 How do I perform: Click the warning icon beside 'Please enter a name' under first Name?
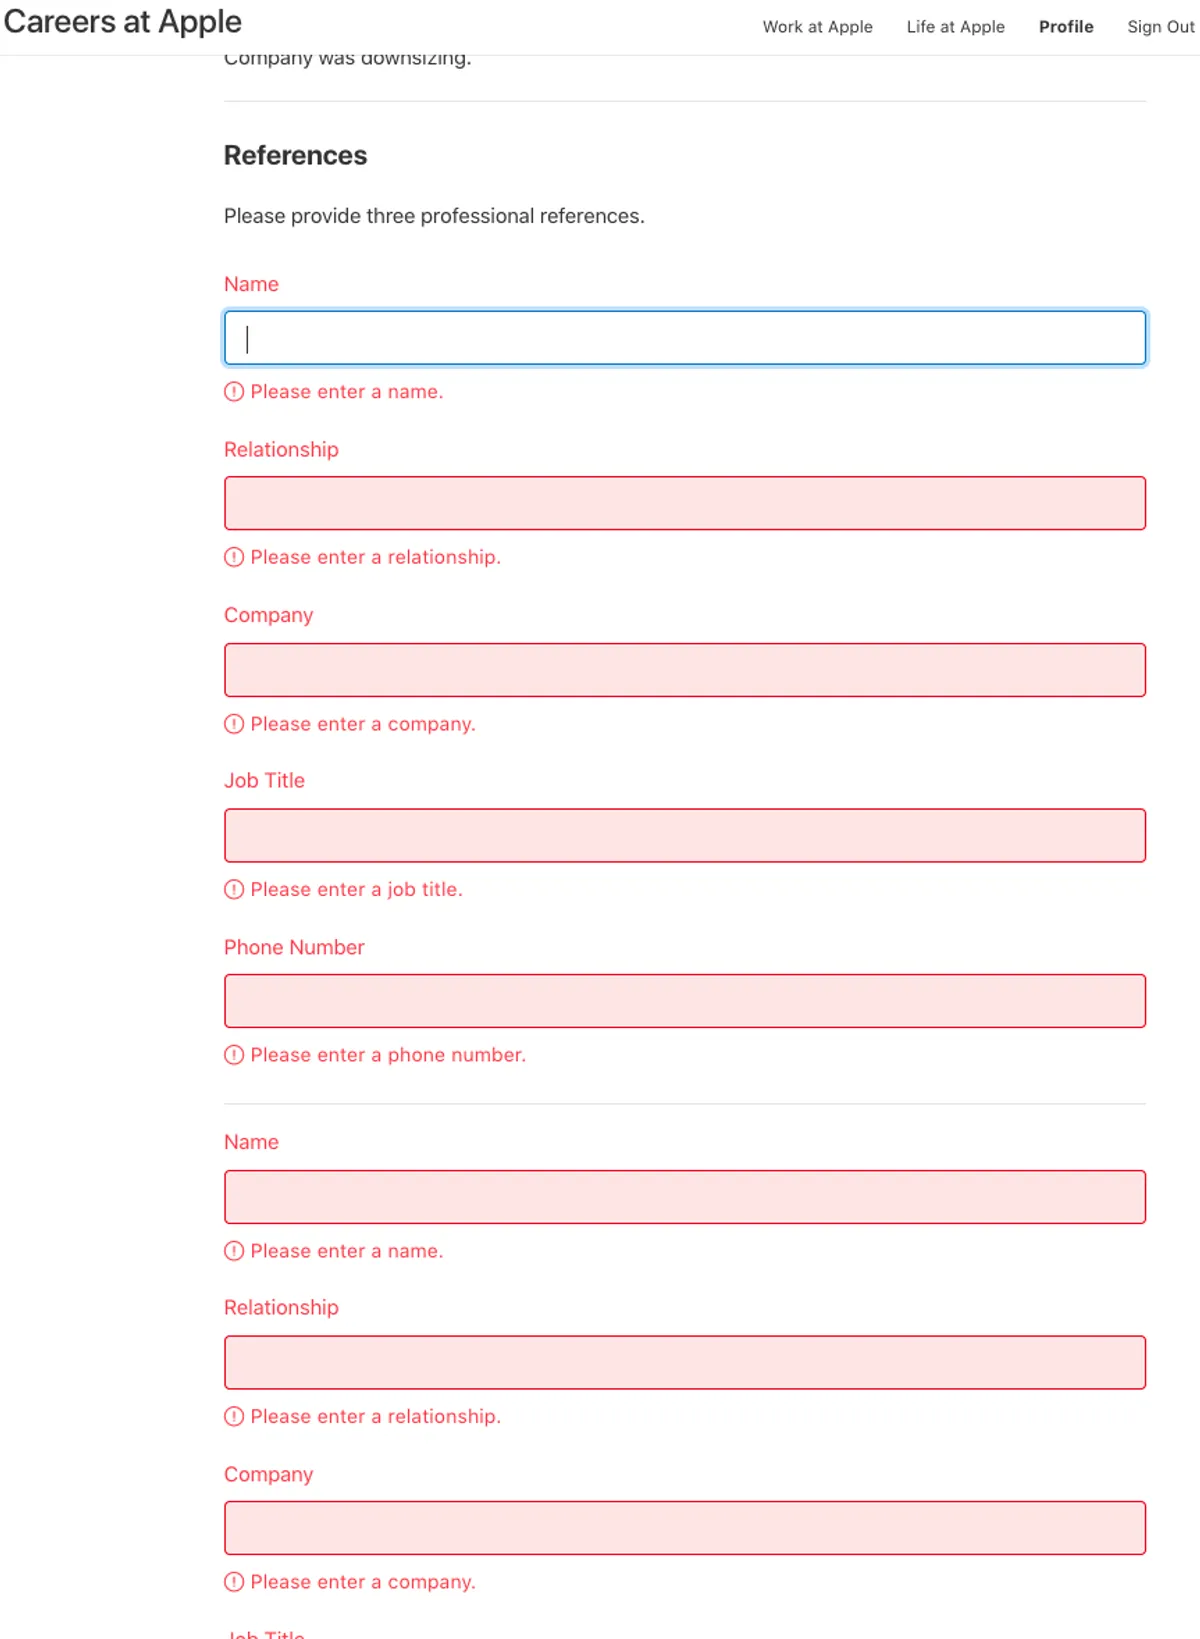point(234,392)
